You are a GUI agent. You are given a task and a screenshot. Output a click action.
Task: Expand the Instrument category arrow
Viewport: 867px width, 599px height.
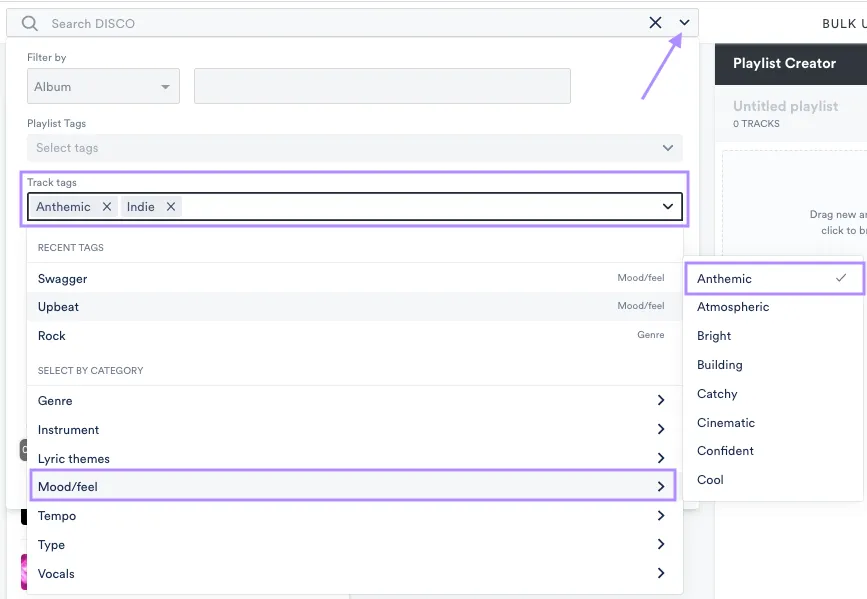661,430
